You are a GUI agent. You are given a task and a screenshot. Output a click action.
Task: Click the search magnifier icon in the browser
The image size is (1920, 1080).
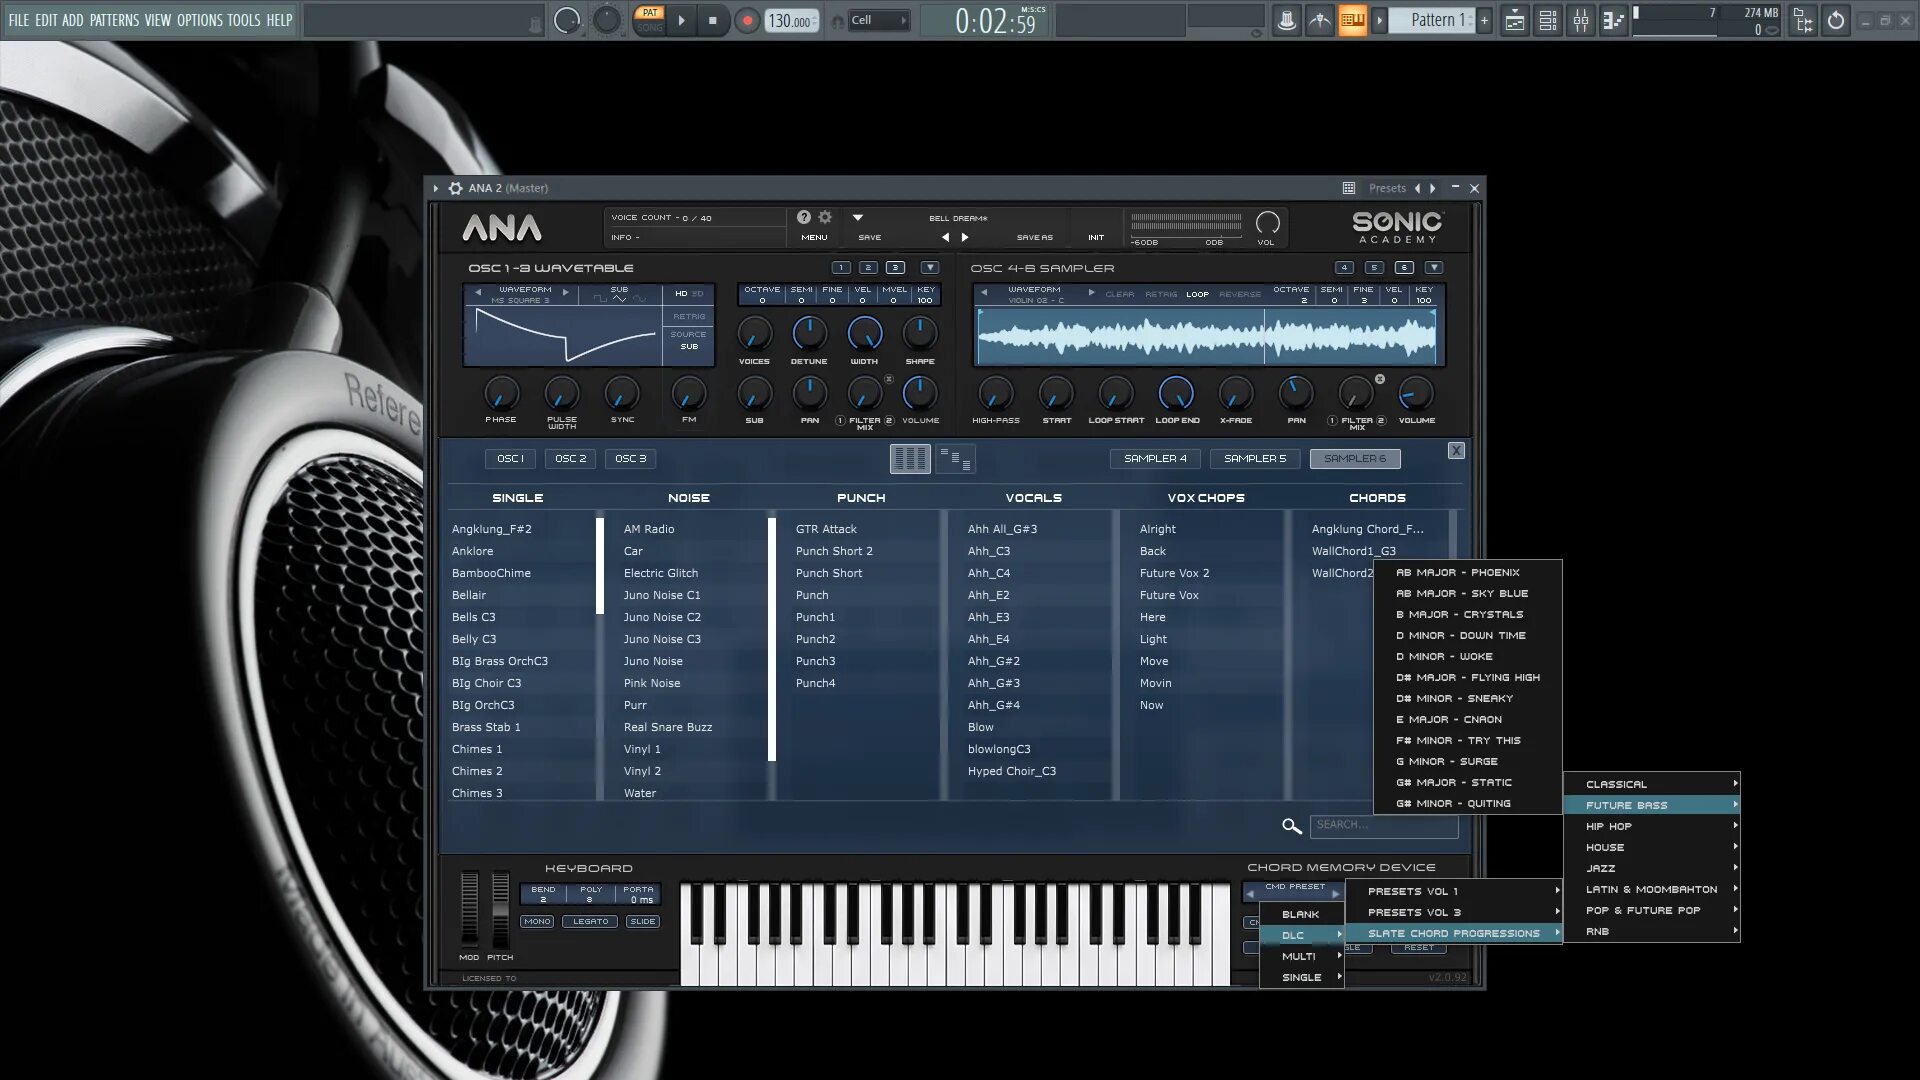[x=1291, y=827]
